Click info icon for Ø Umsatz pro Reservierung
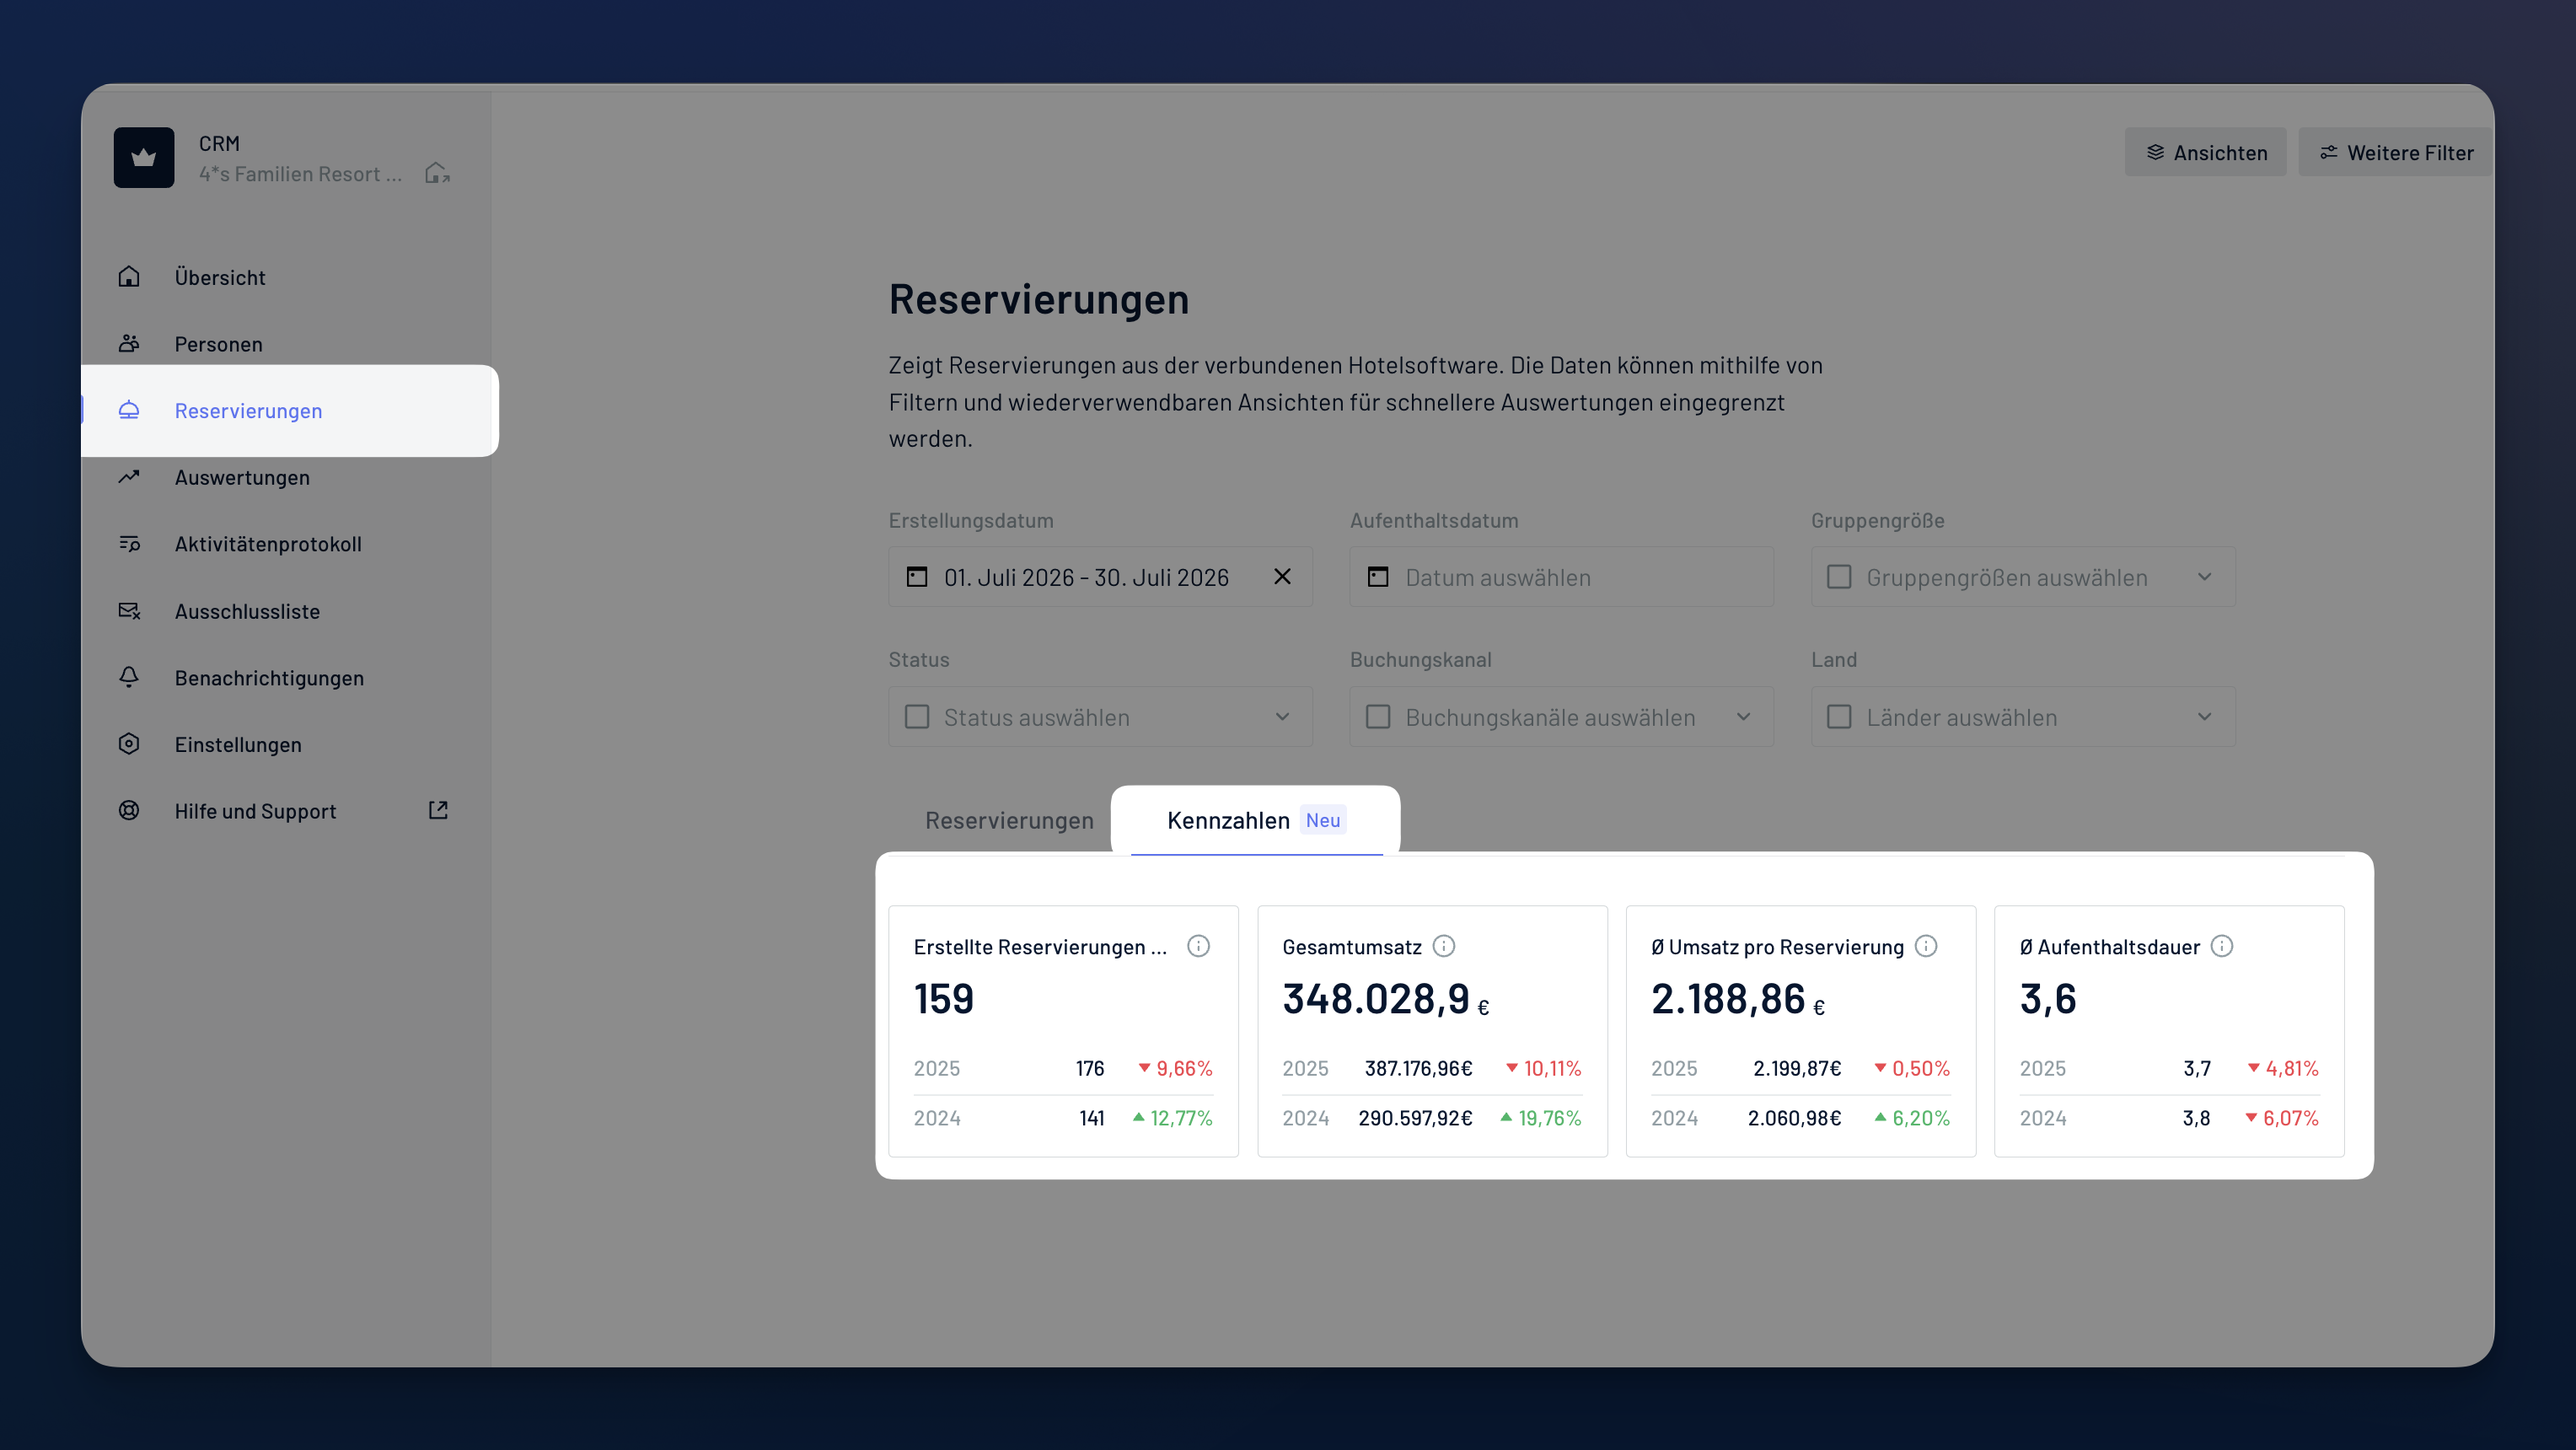 [x=1926, y=946]
